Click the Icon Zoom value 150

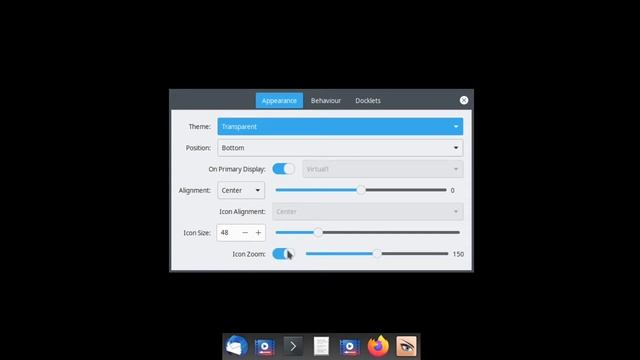[458, 254]
